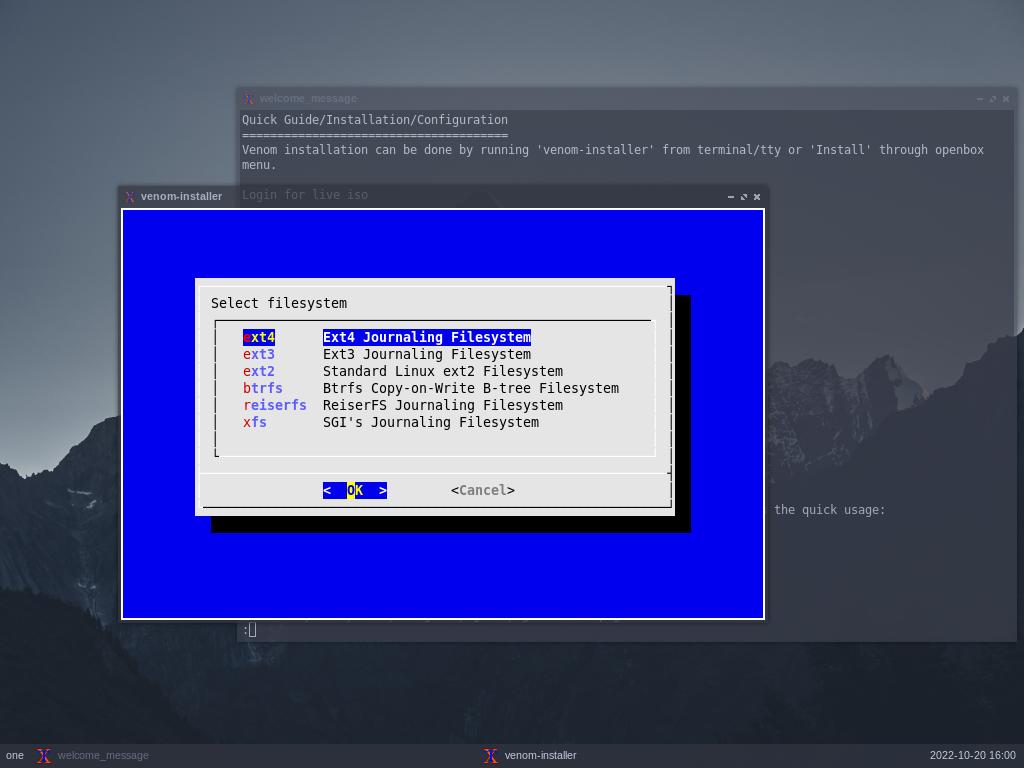Select the ext3 filesystem tag
The width and height of the screenshot is (1024, 768).
[259, 354]
